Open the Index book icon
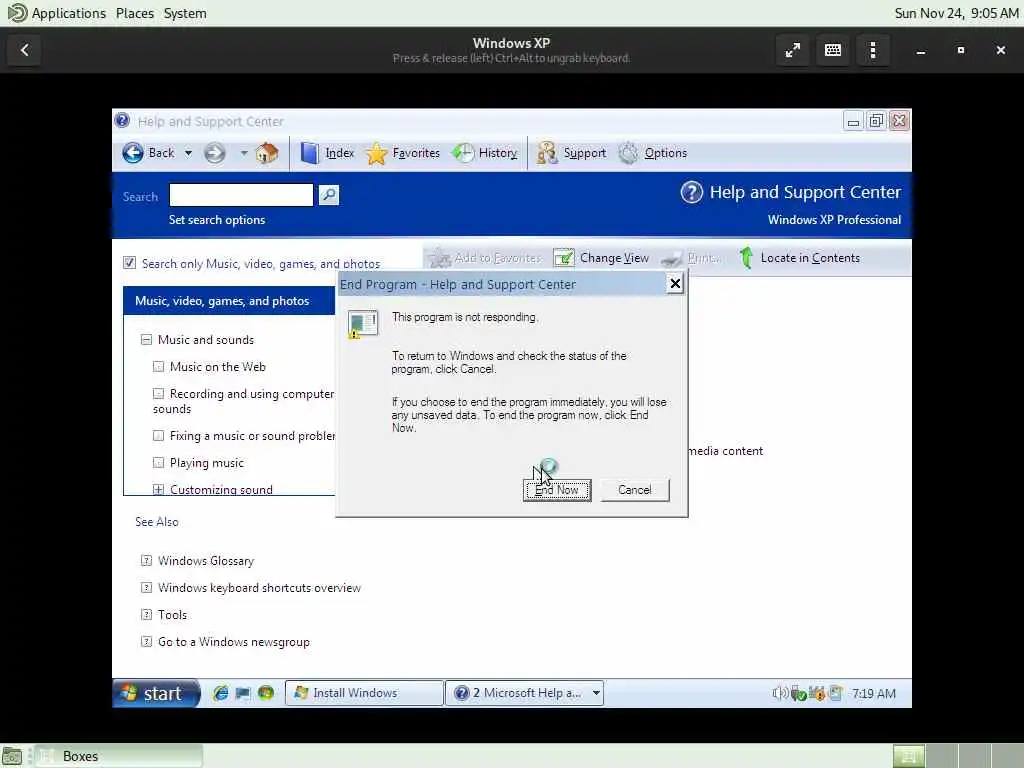 (310, 153)
